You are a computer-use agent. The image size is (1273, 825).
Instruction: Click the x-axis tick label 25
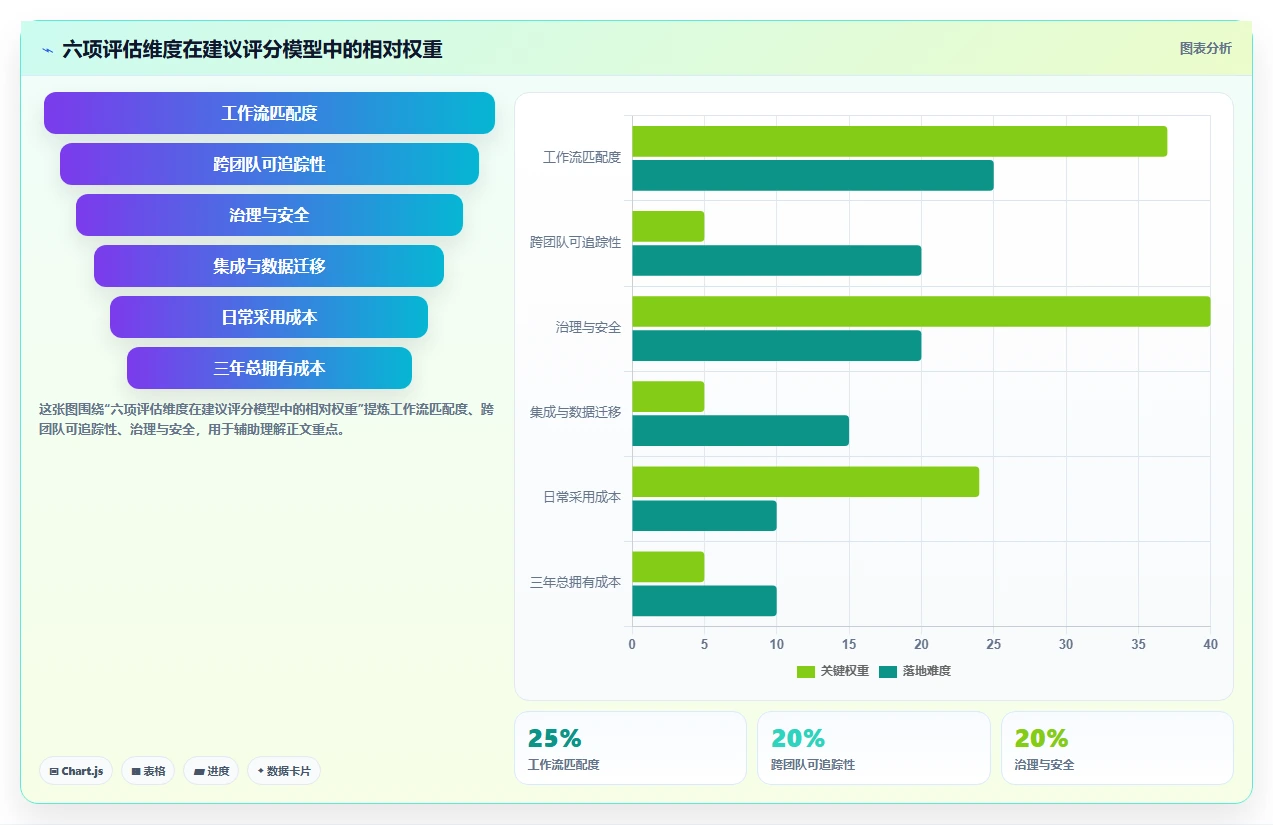coord(994,645)
